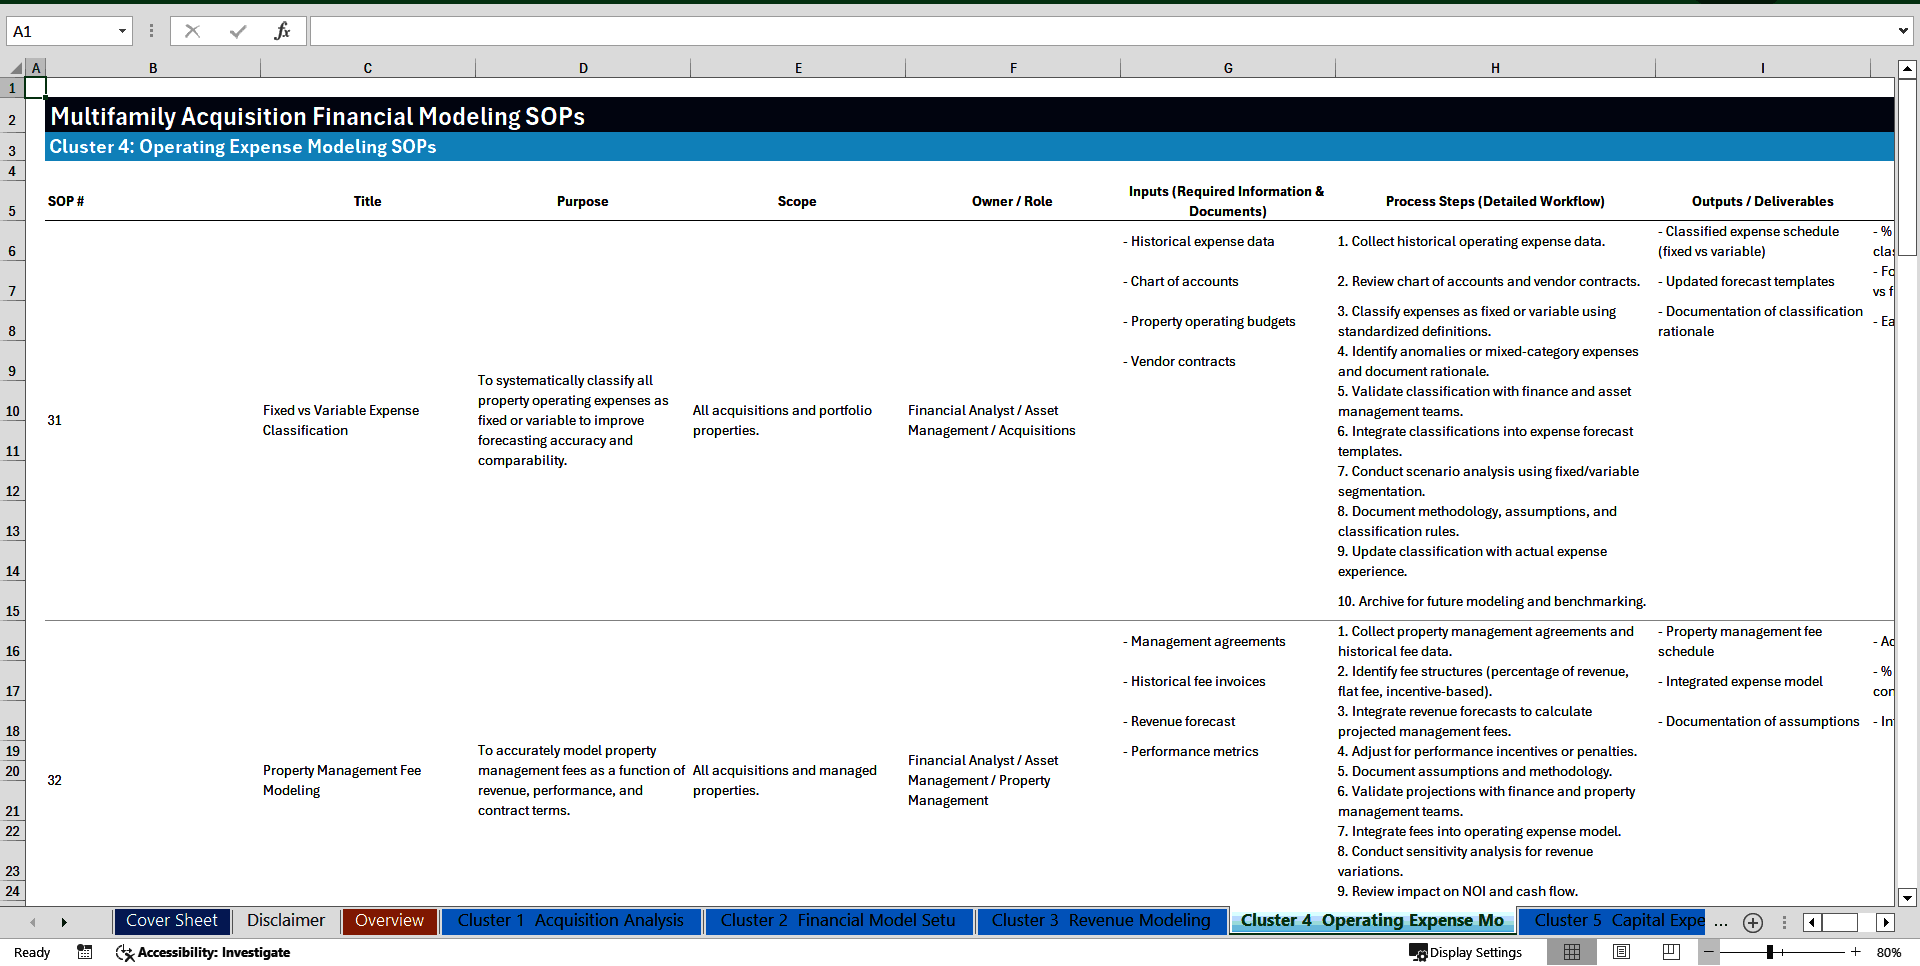Screen dimensions: 1920x966
Task: Toggle Normal view in the status bar
Action: (x=1571, y=952)
